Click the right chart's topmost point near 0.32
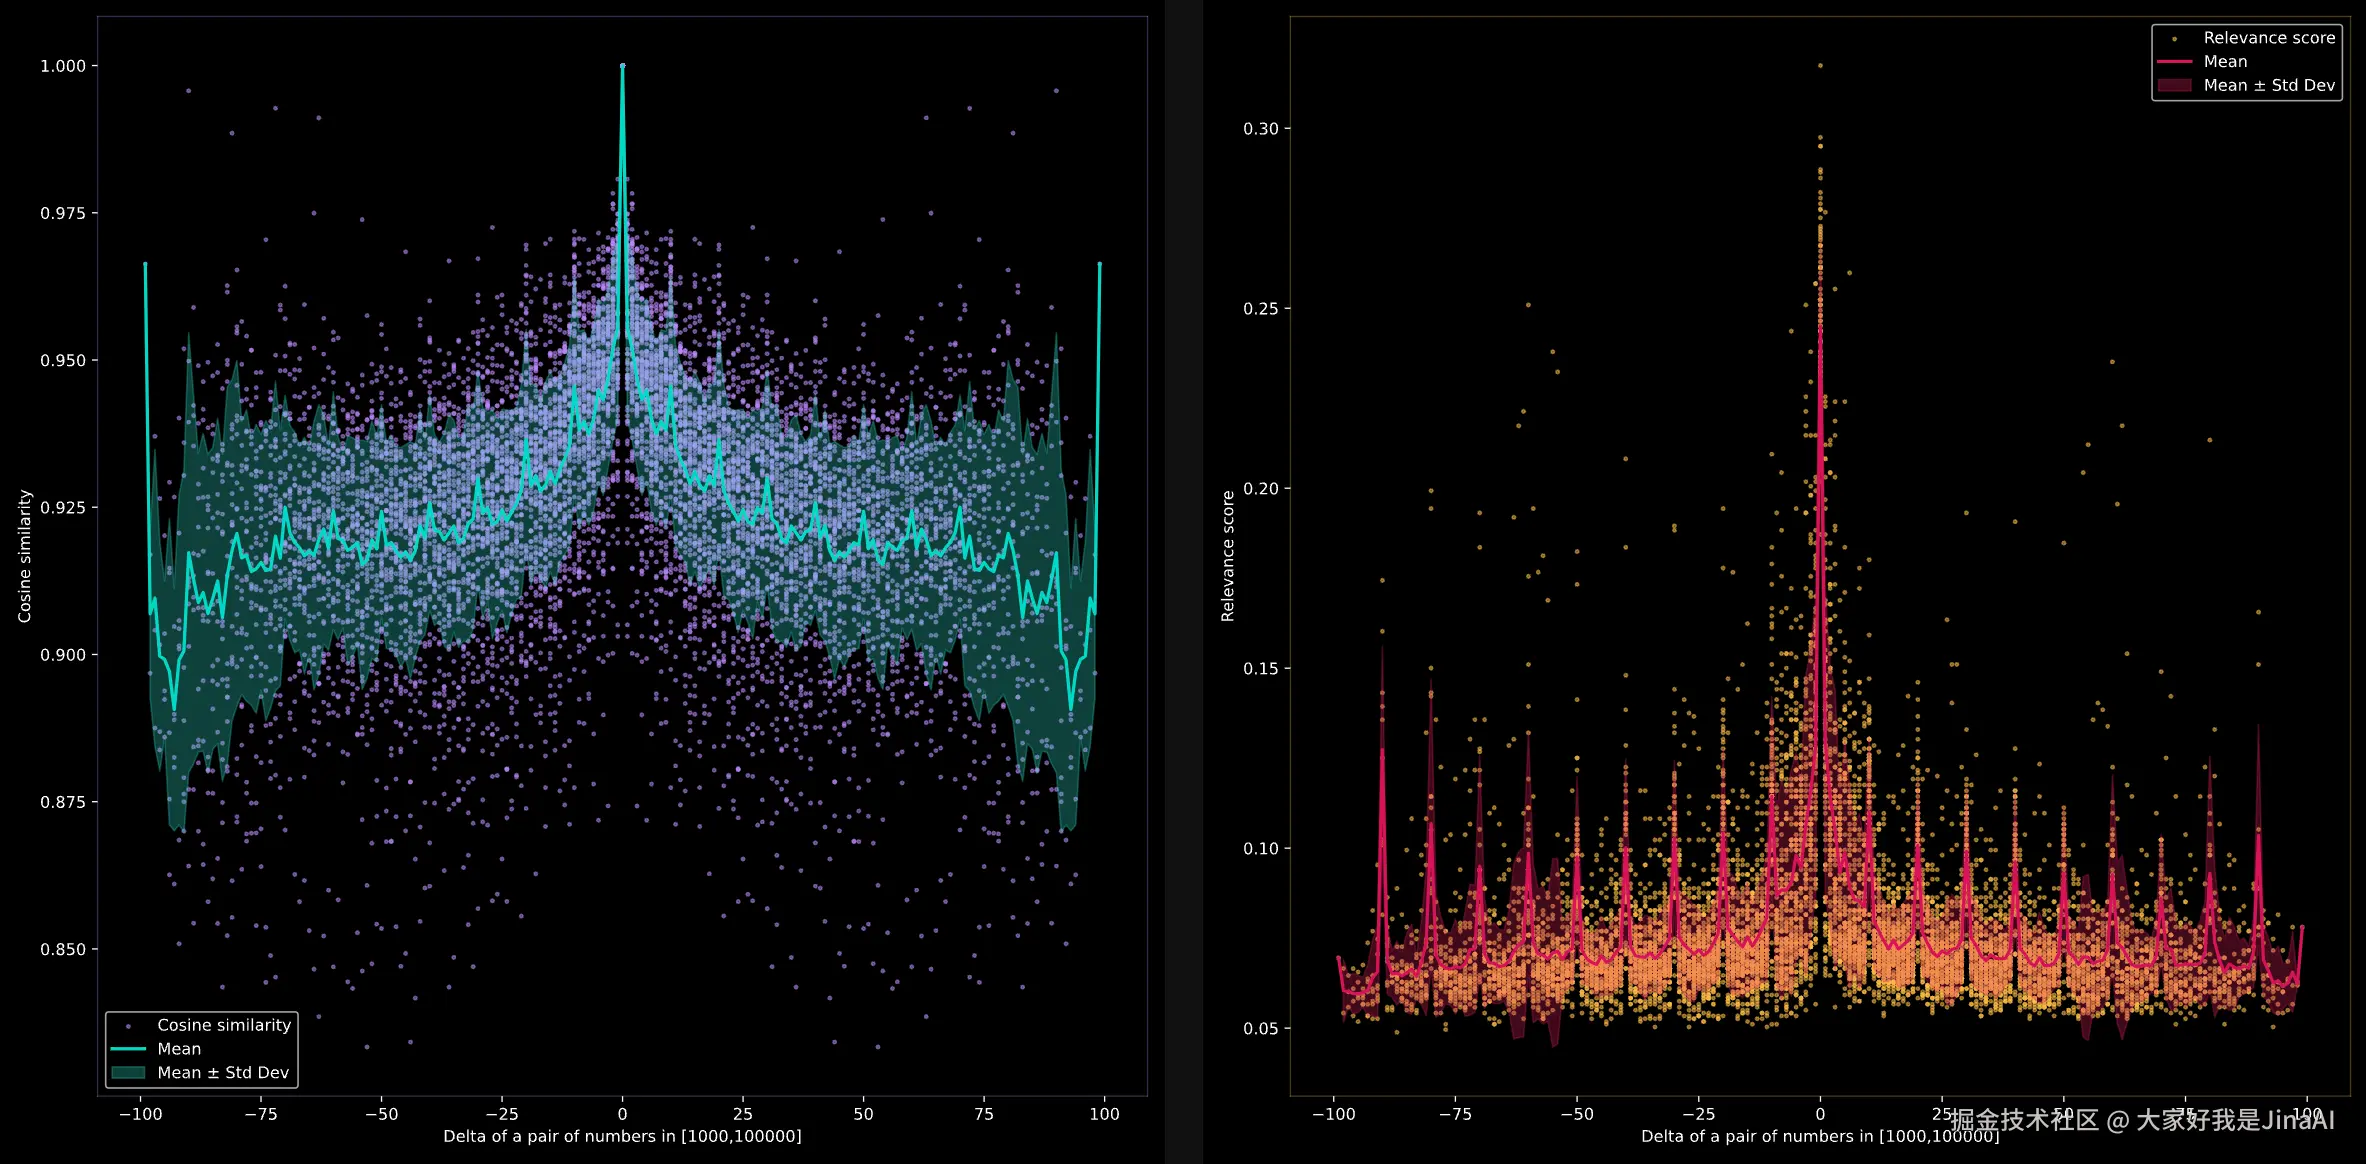The width and height of the screenshot is (2366, 1164). click(1820, 66)
